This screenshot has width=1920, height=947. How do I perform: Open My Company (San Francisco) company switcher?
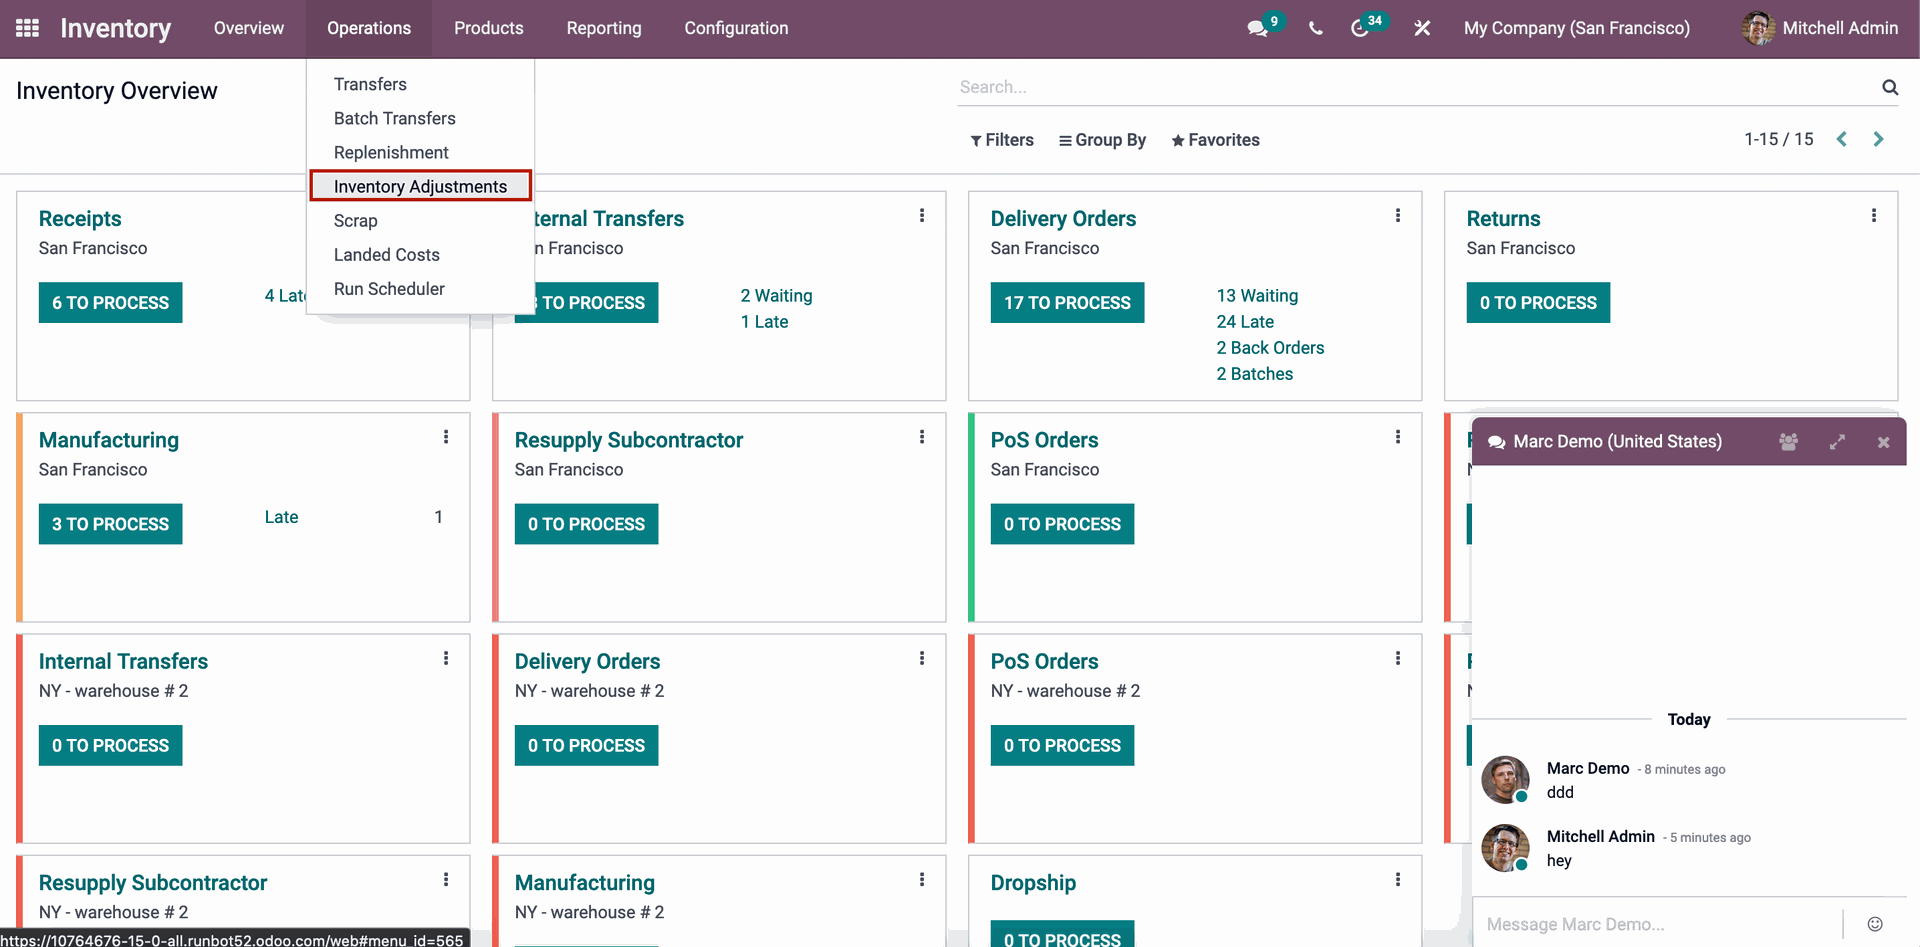click(1577, 28)
